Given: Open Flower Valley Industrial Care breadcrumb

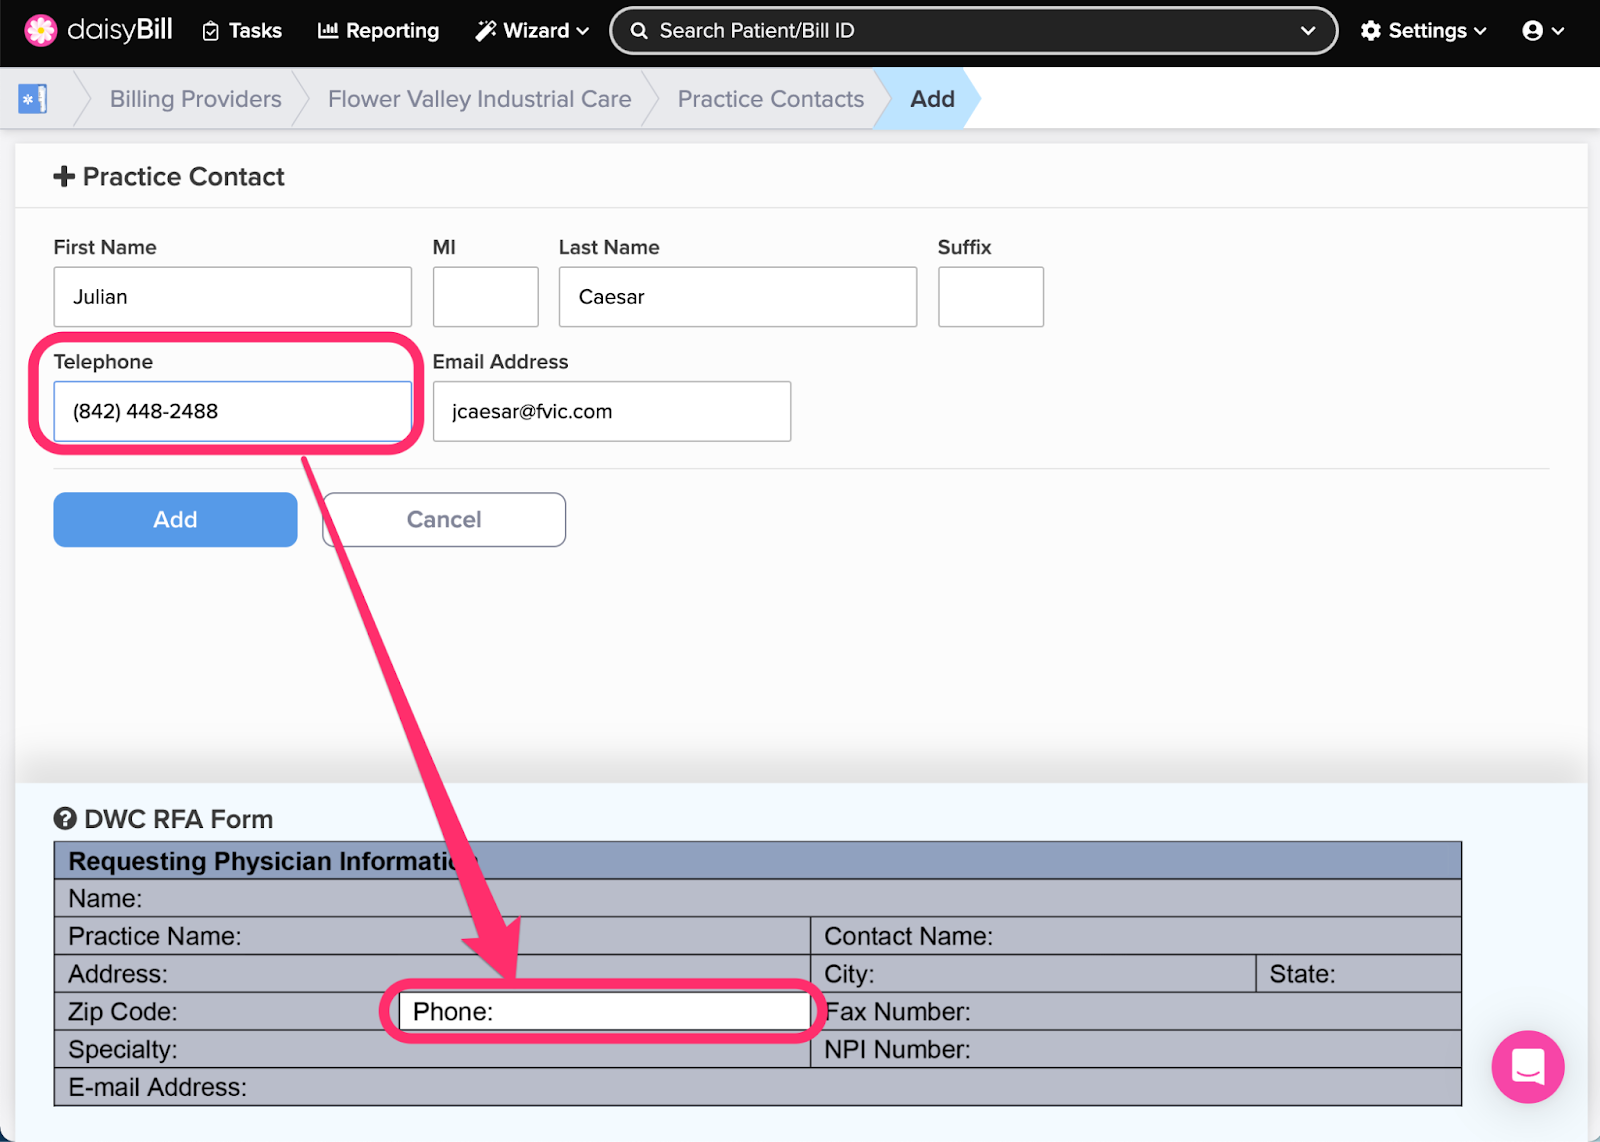Looking at the screenshot, I should pyautogui.click(x=479, y=99).
